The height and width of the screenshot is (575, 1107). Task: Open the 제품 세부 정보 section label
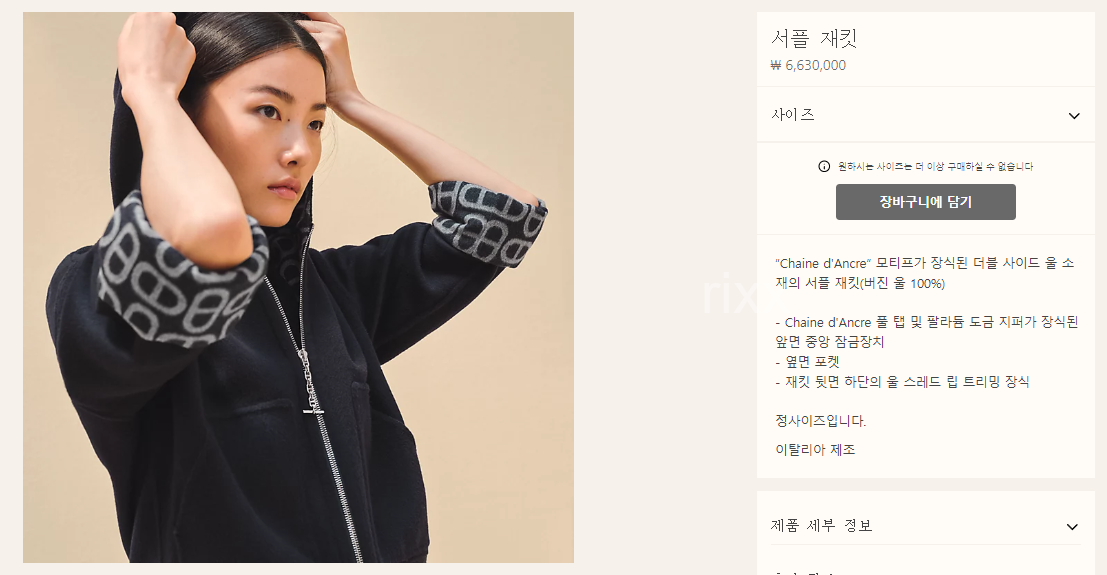(822, 526)
